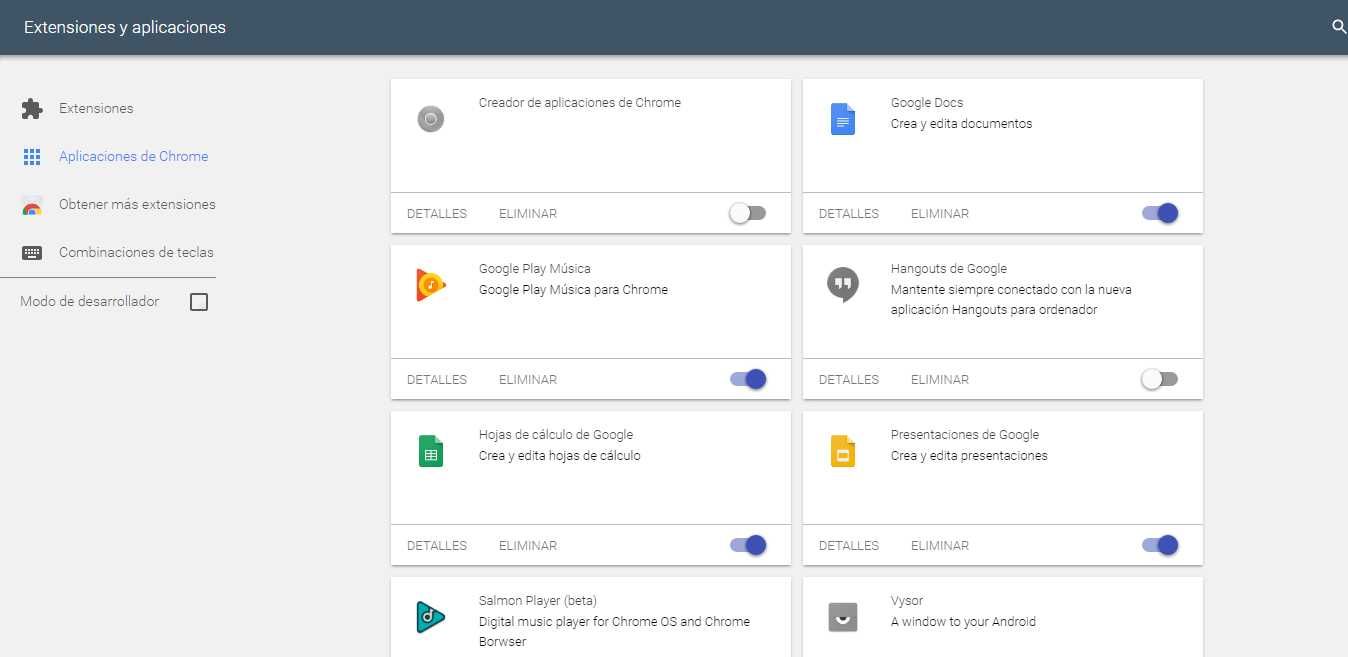
Task: Enable the Hangouts de Google toggle
Action: click(x=1160, y=379)
